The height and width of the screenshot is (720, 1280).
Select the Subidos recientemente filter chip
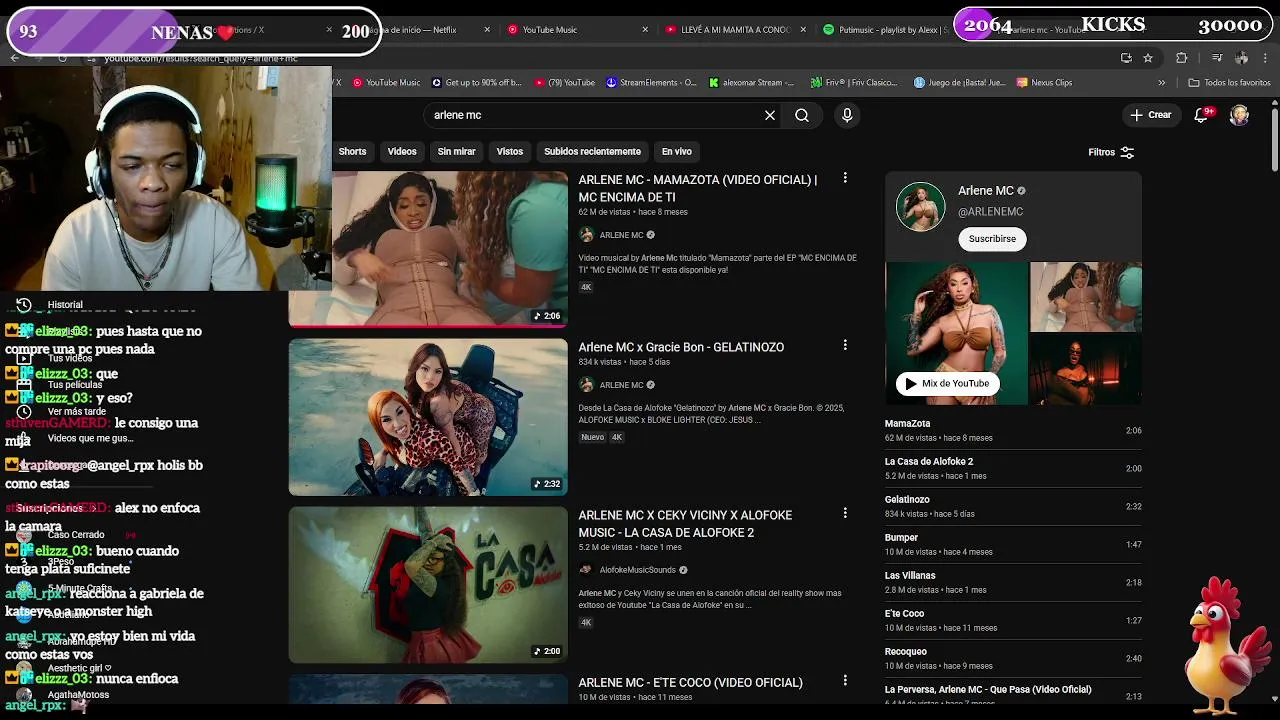tap(592, 151)
